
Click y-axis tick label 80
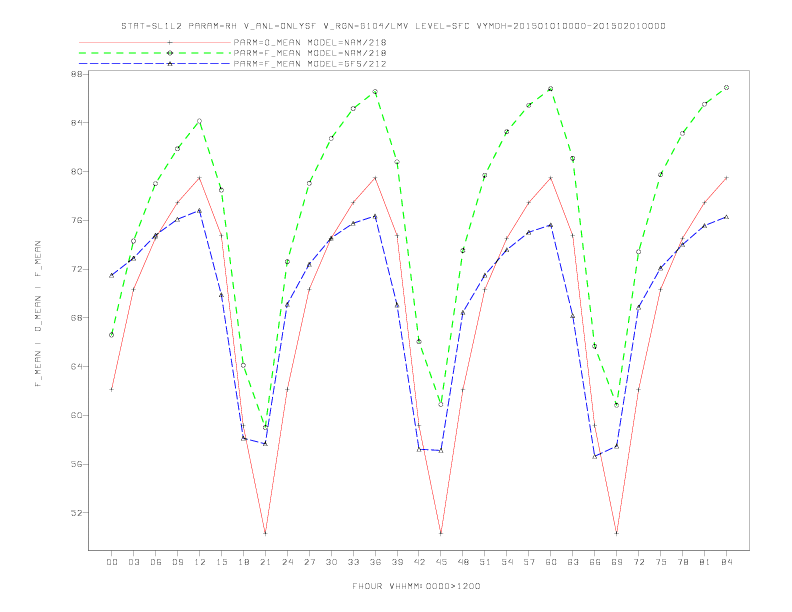pos(76,172)
